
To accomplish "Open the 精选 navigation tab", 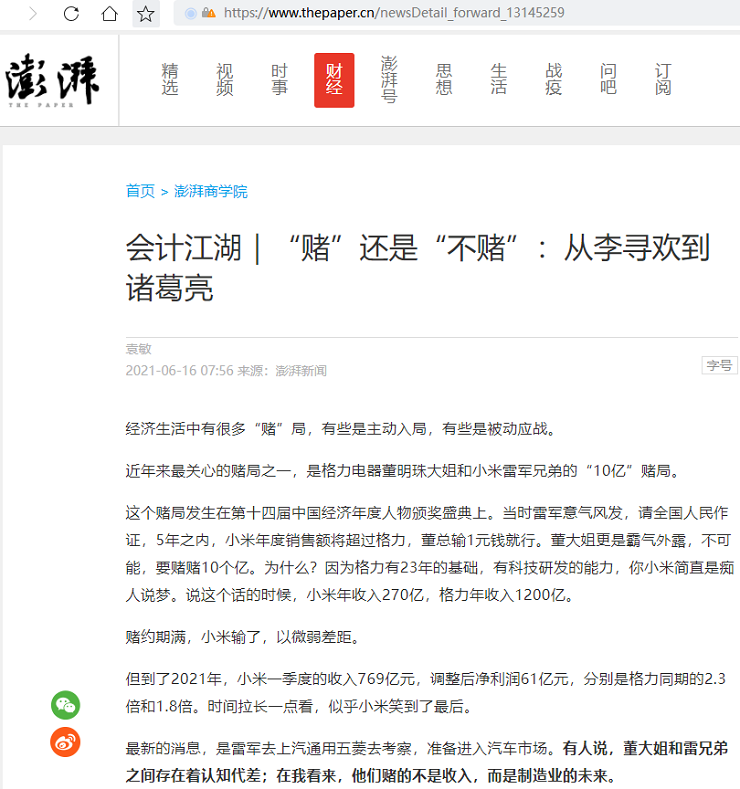I will tap(170, 80).
